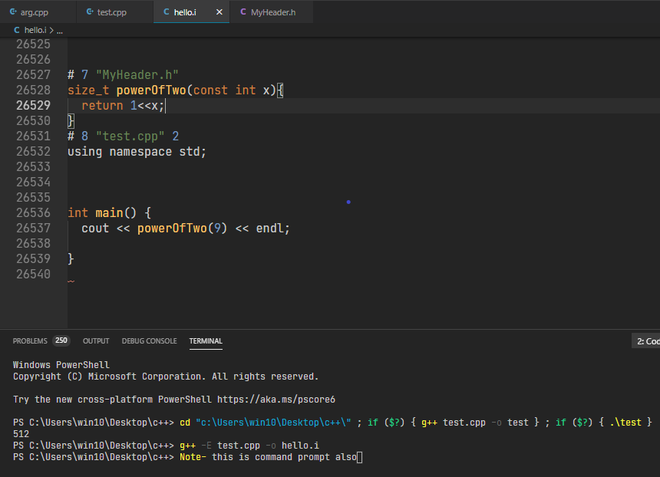Viewport: 660px width, 477px height.
Task: Expand the breadcrumb ellipsis after hello.i
Action: click(x=60, y=31)
